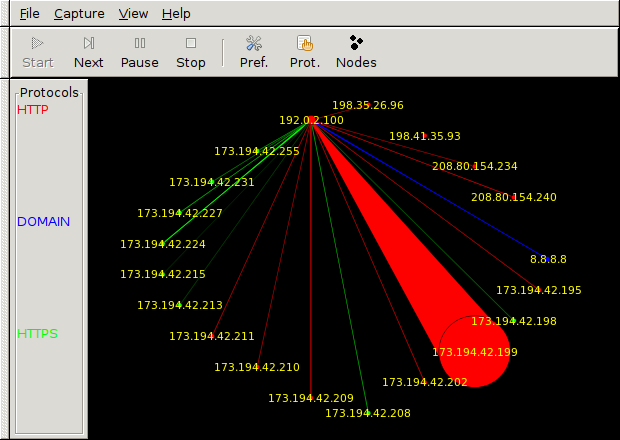Select node 173.194.42.224 on the left
Image resolution: width=620 pixels, height=440 pixels.
tap(162, 244)
